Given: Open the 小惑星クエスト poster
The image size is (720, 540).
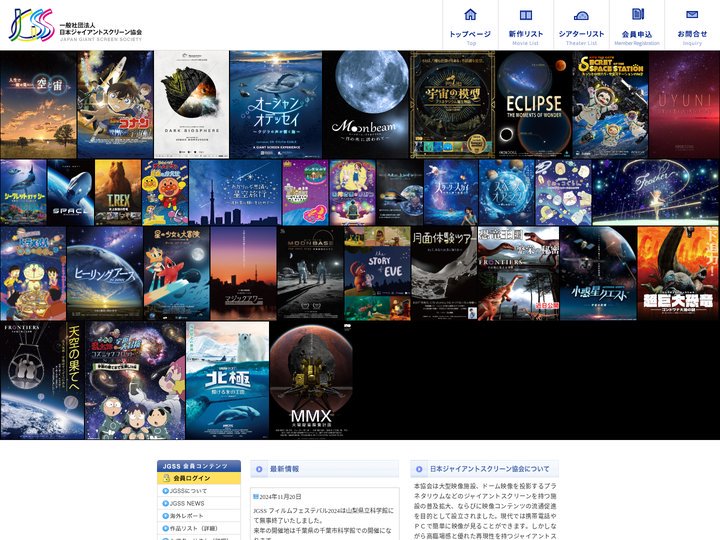Looking at the screenshot, I should pyautogui.click(x=598, y=274).
